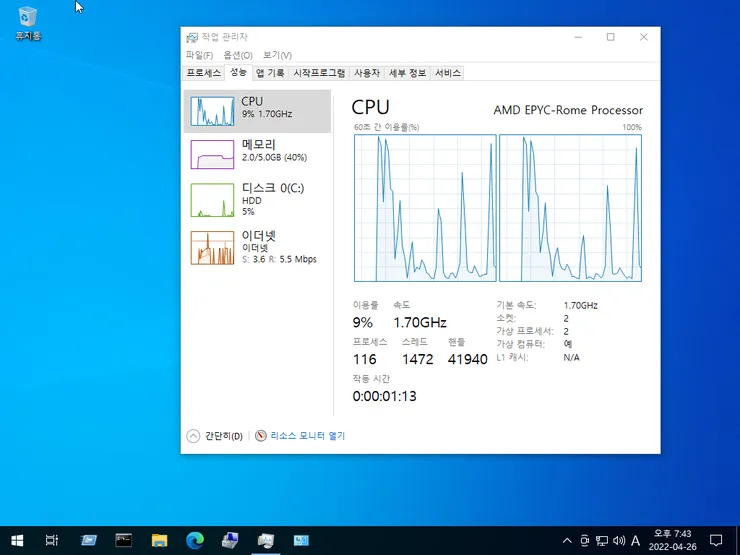Open the Windows Start button
Viewport: 740px width, 555px height.
tap(17, 540)
